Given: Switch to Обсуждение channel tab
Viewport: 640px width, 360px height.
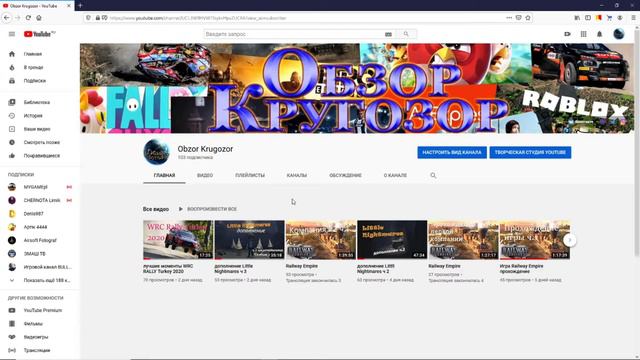Looking at the screenshot, I should (345, 176).
